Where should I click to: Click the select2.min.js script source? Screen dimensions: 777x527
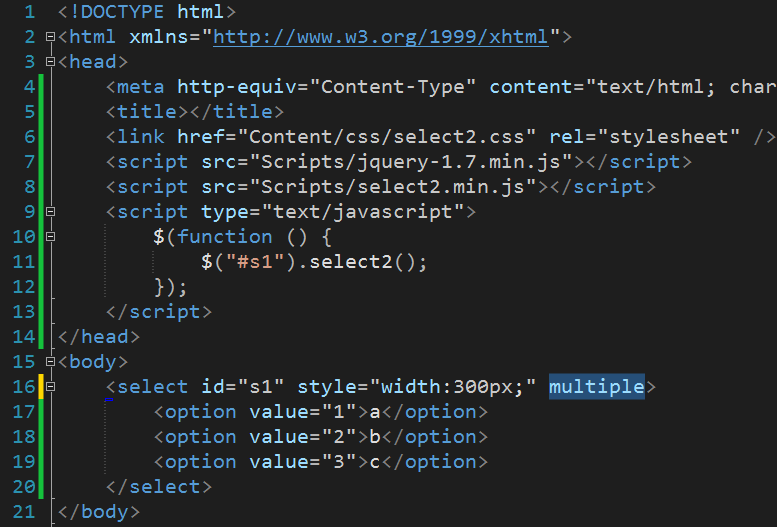point(393,187)
